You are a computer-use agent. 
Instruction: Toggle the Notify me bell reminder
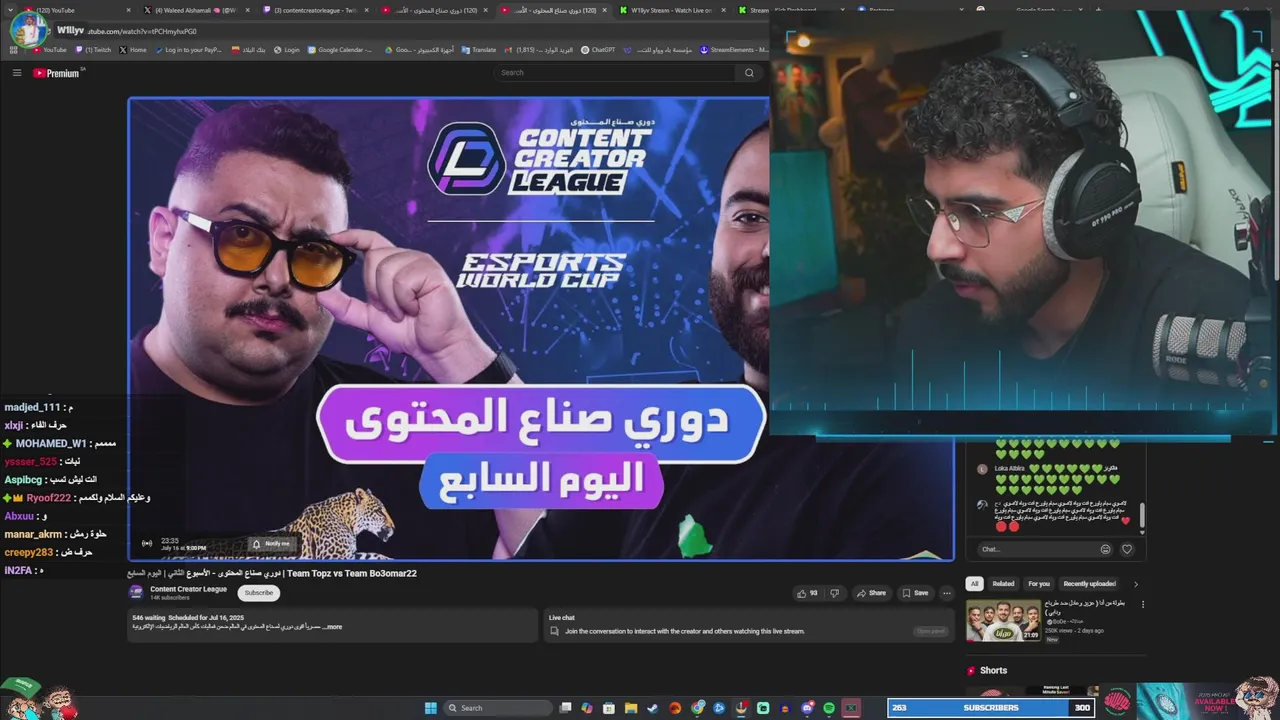tap(271, 544)
